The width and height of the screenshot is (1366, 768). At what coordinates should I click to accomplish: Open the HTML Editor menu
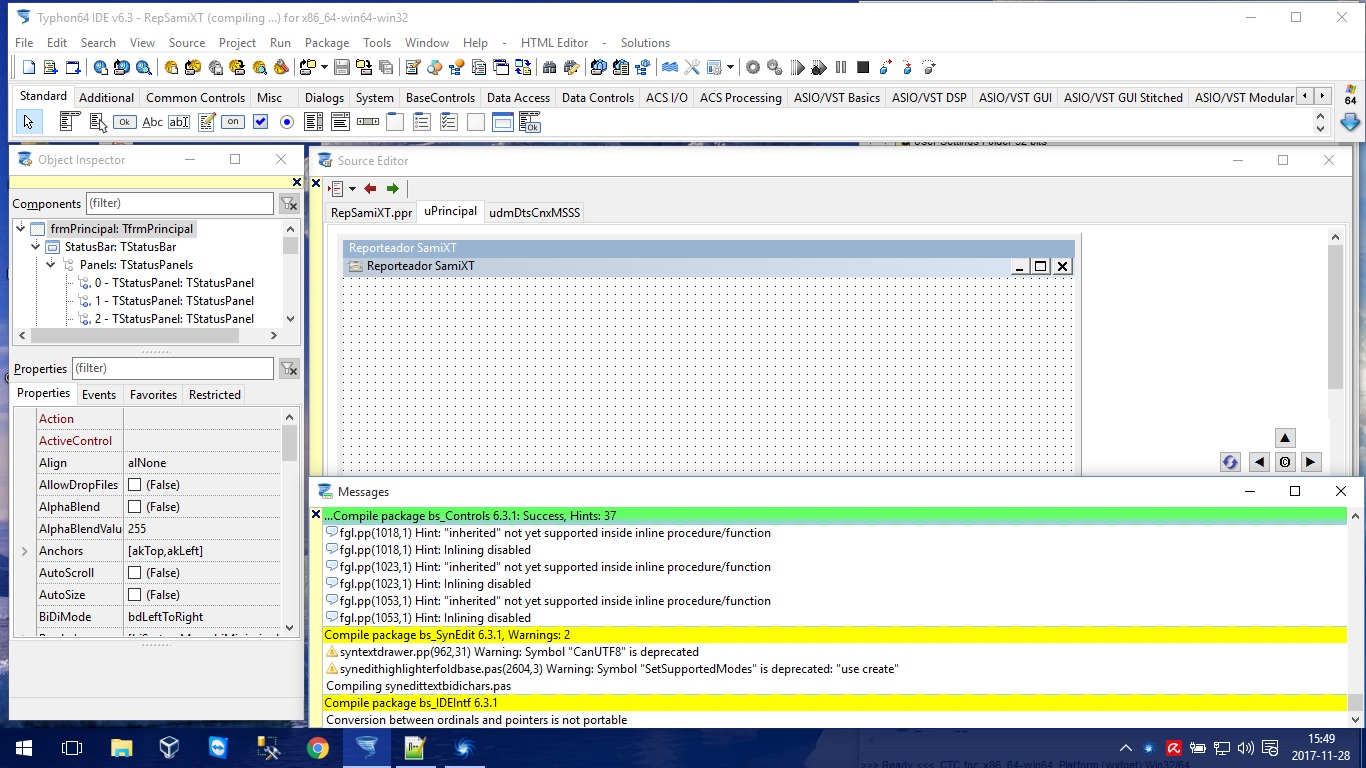(x=554, y=43)
